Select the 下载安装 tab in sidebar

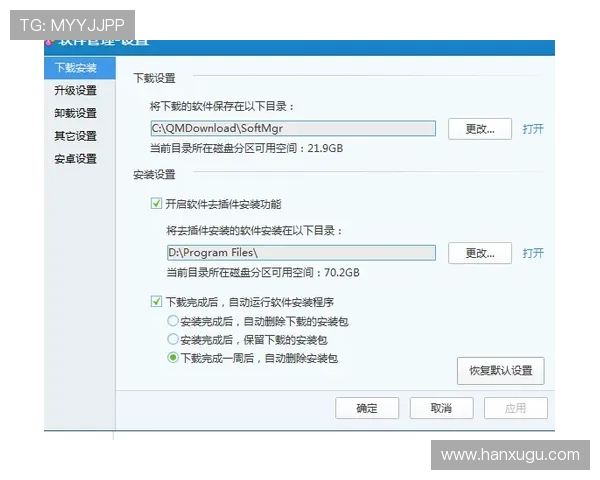80,68
